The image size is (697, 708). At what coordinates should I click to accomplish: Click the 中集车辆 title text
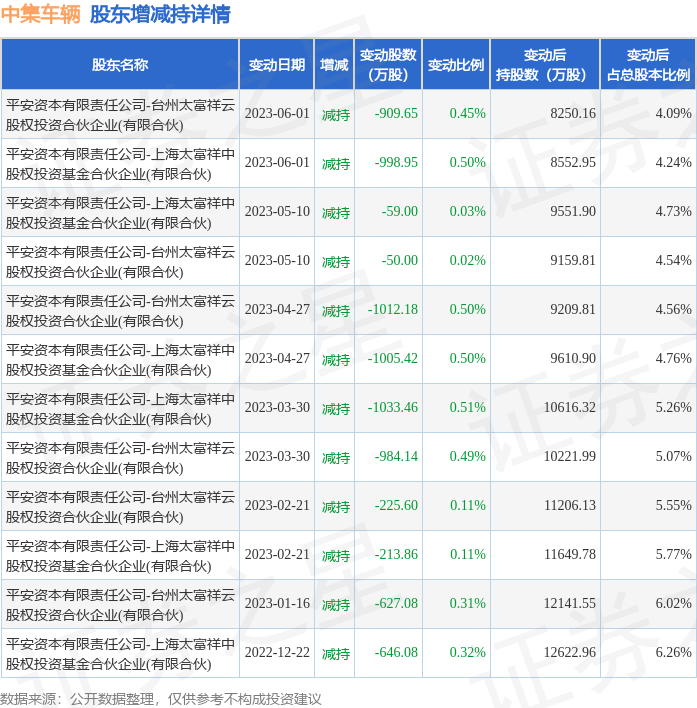pos(41,14)
